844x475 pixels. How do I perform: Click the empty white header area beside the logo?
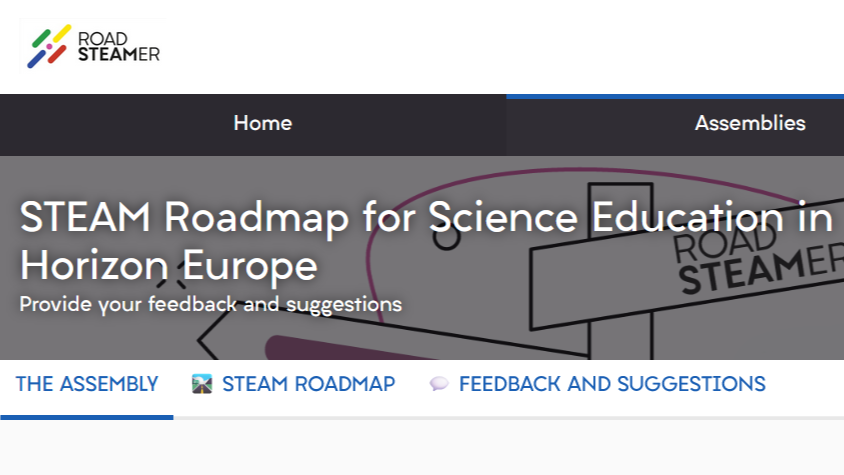[x=501, y=47]
